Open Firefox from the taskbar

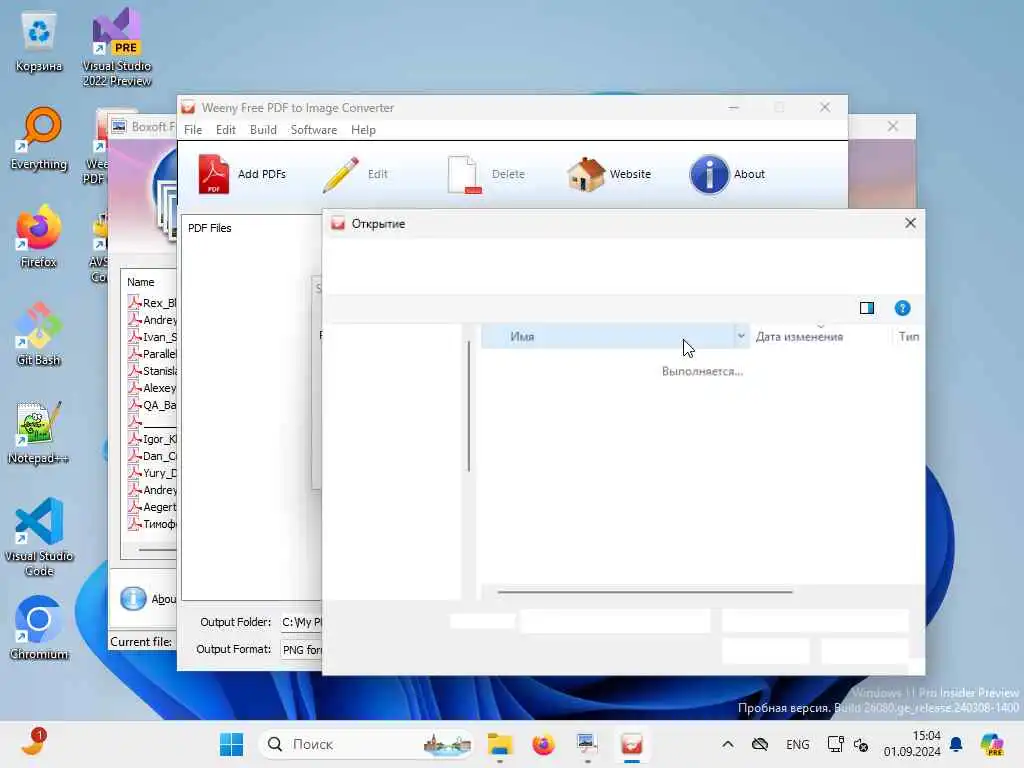click(x=543, y=744)
